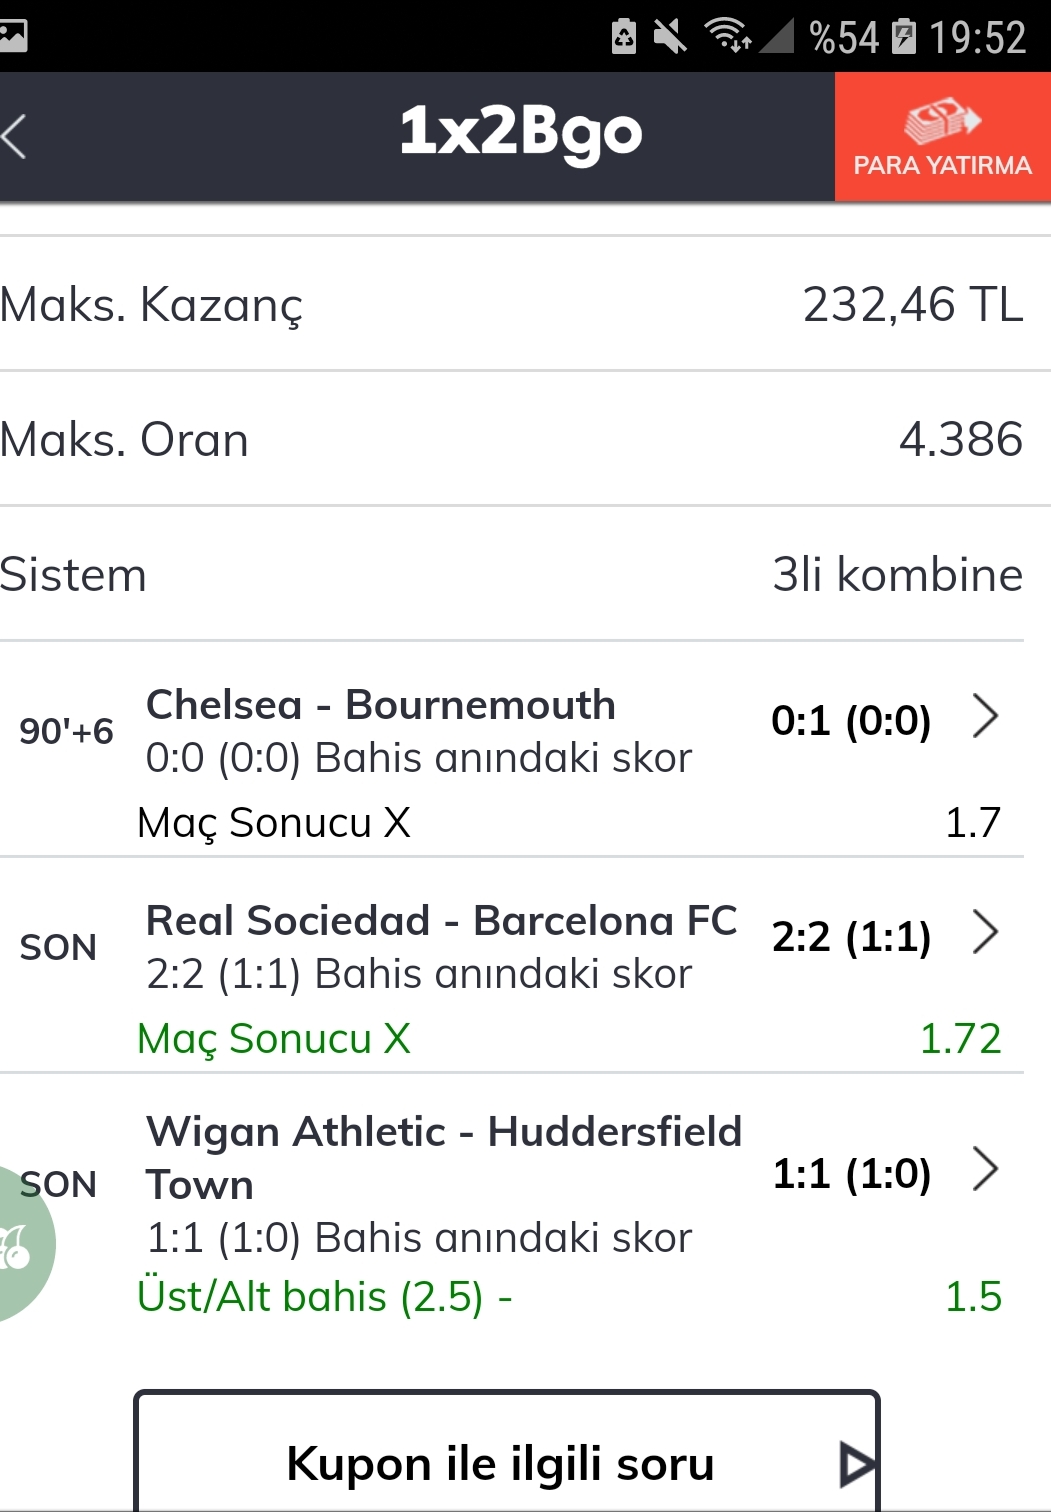The height and width of the screenshot is (1512, 1051).
Task: Tap the 1x2Bgo logo
Action: point(521,133)
